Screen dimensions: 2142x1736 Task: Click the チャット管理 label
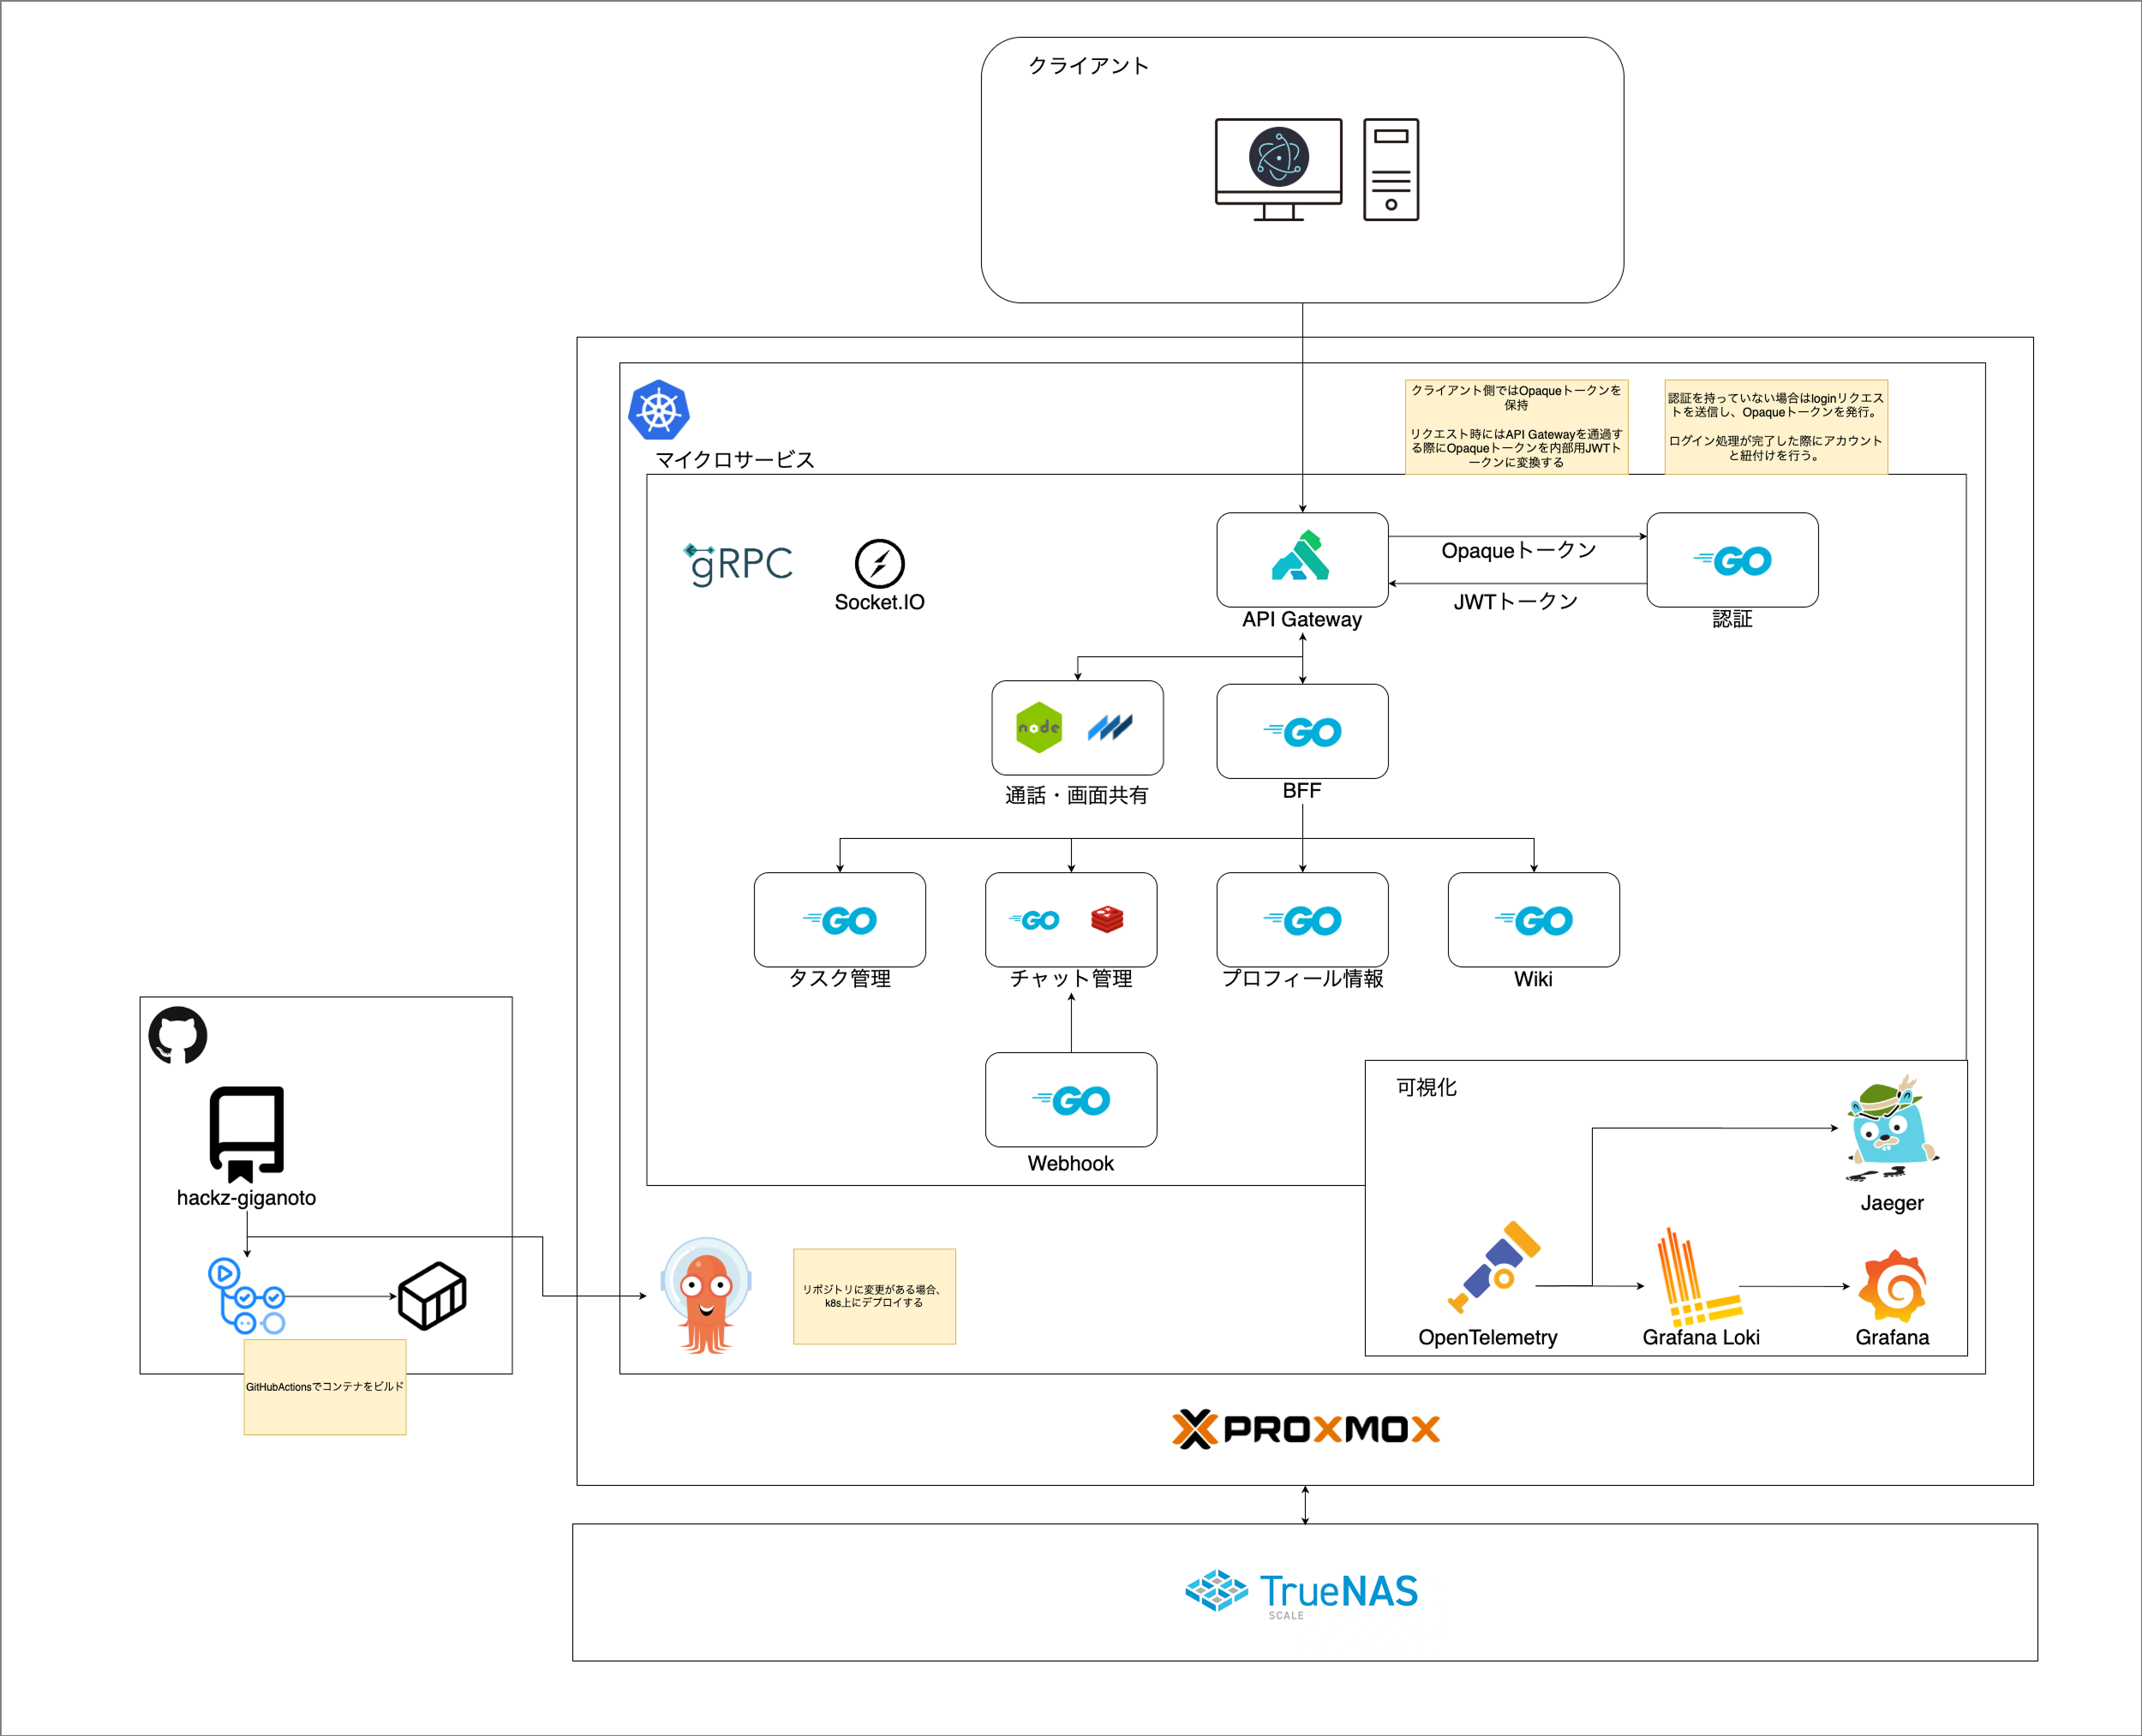pos(1071,979)
